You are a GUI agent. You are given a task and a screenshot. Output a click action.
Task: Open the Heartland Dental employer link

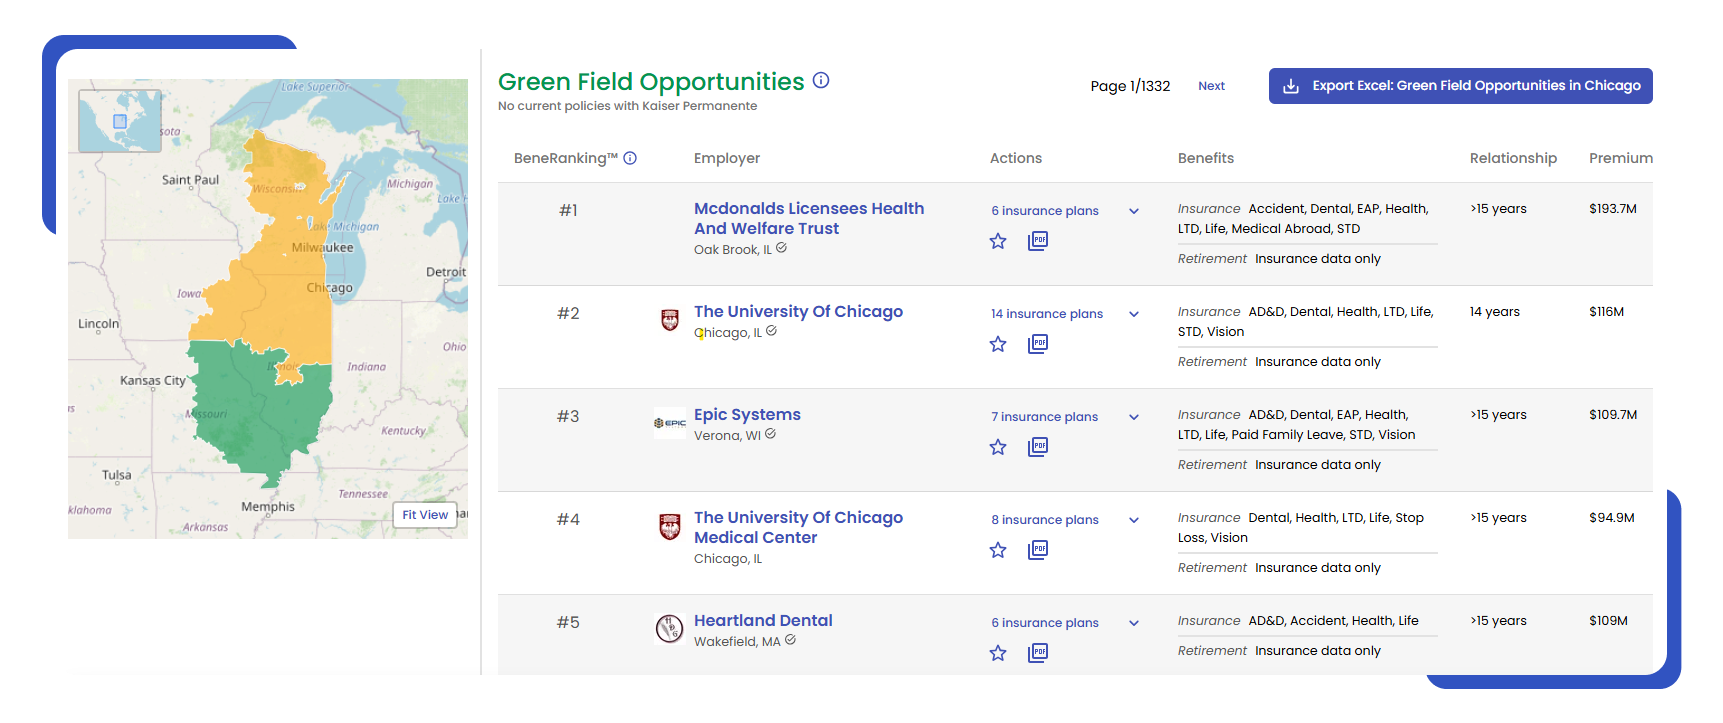[763, 620]
